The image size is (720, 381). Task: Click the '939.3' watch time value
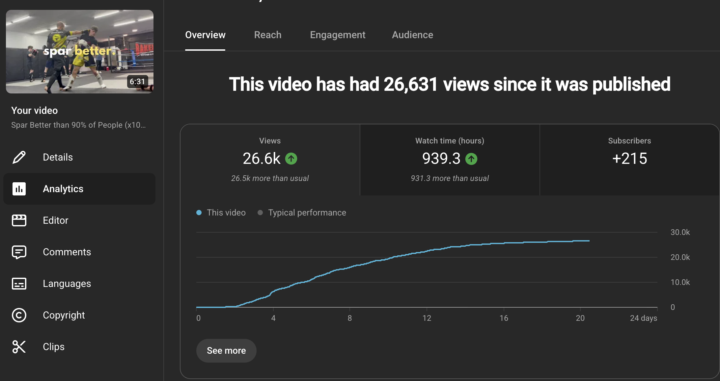click(441, 159)
